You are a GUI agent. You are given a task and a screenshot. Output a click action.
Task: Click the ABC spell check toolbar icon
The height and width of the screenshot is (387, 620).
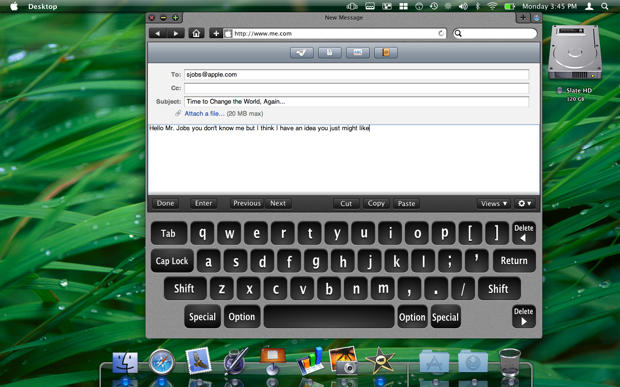(358, 53)
